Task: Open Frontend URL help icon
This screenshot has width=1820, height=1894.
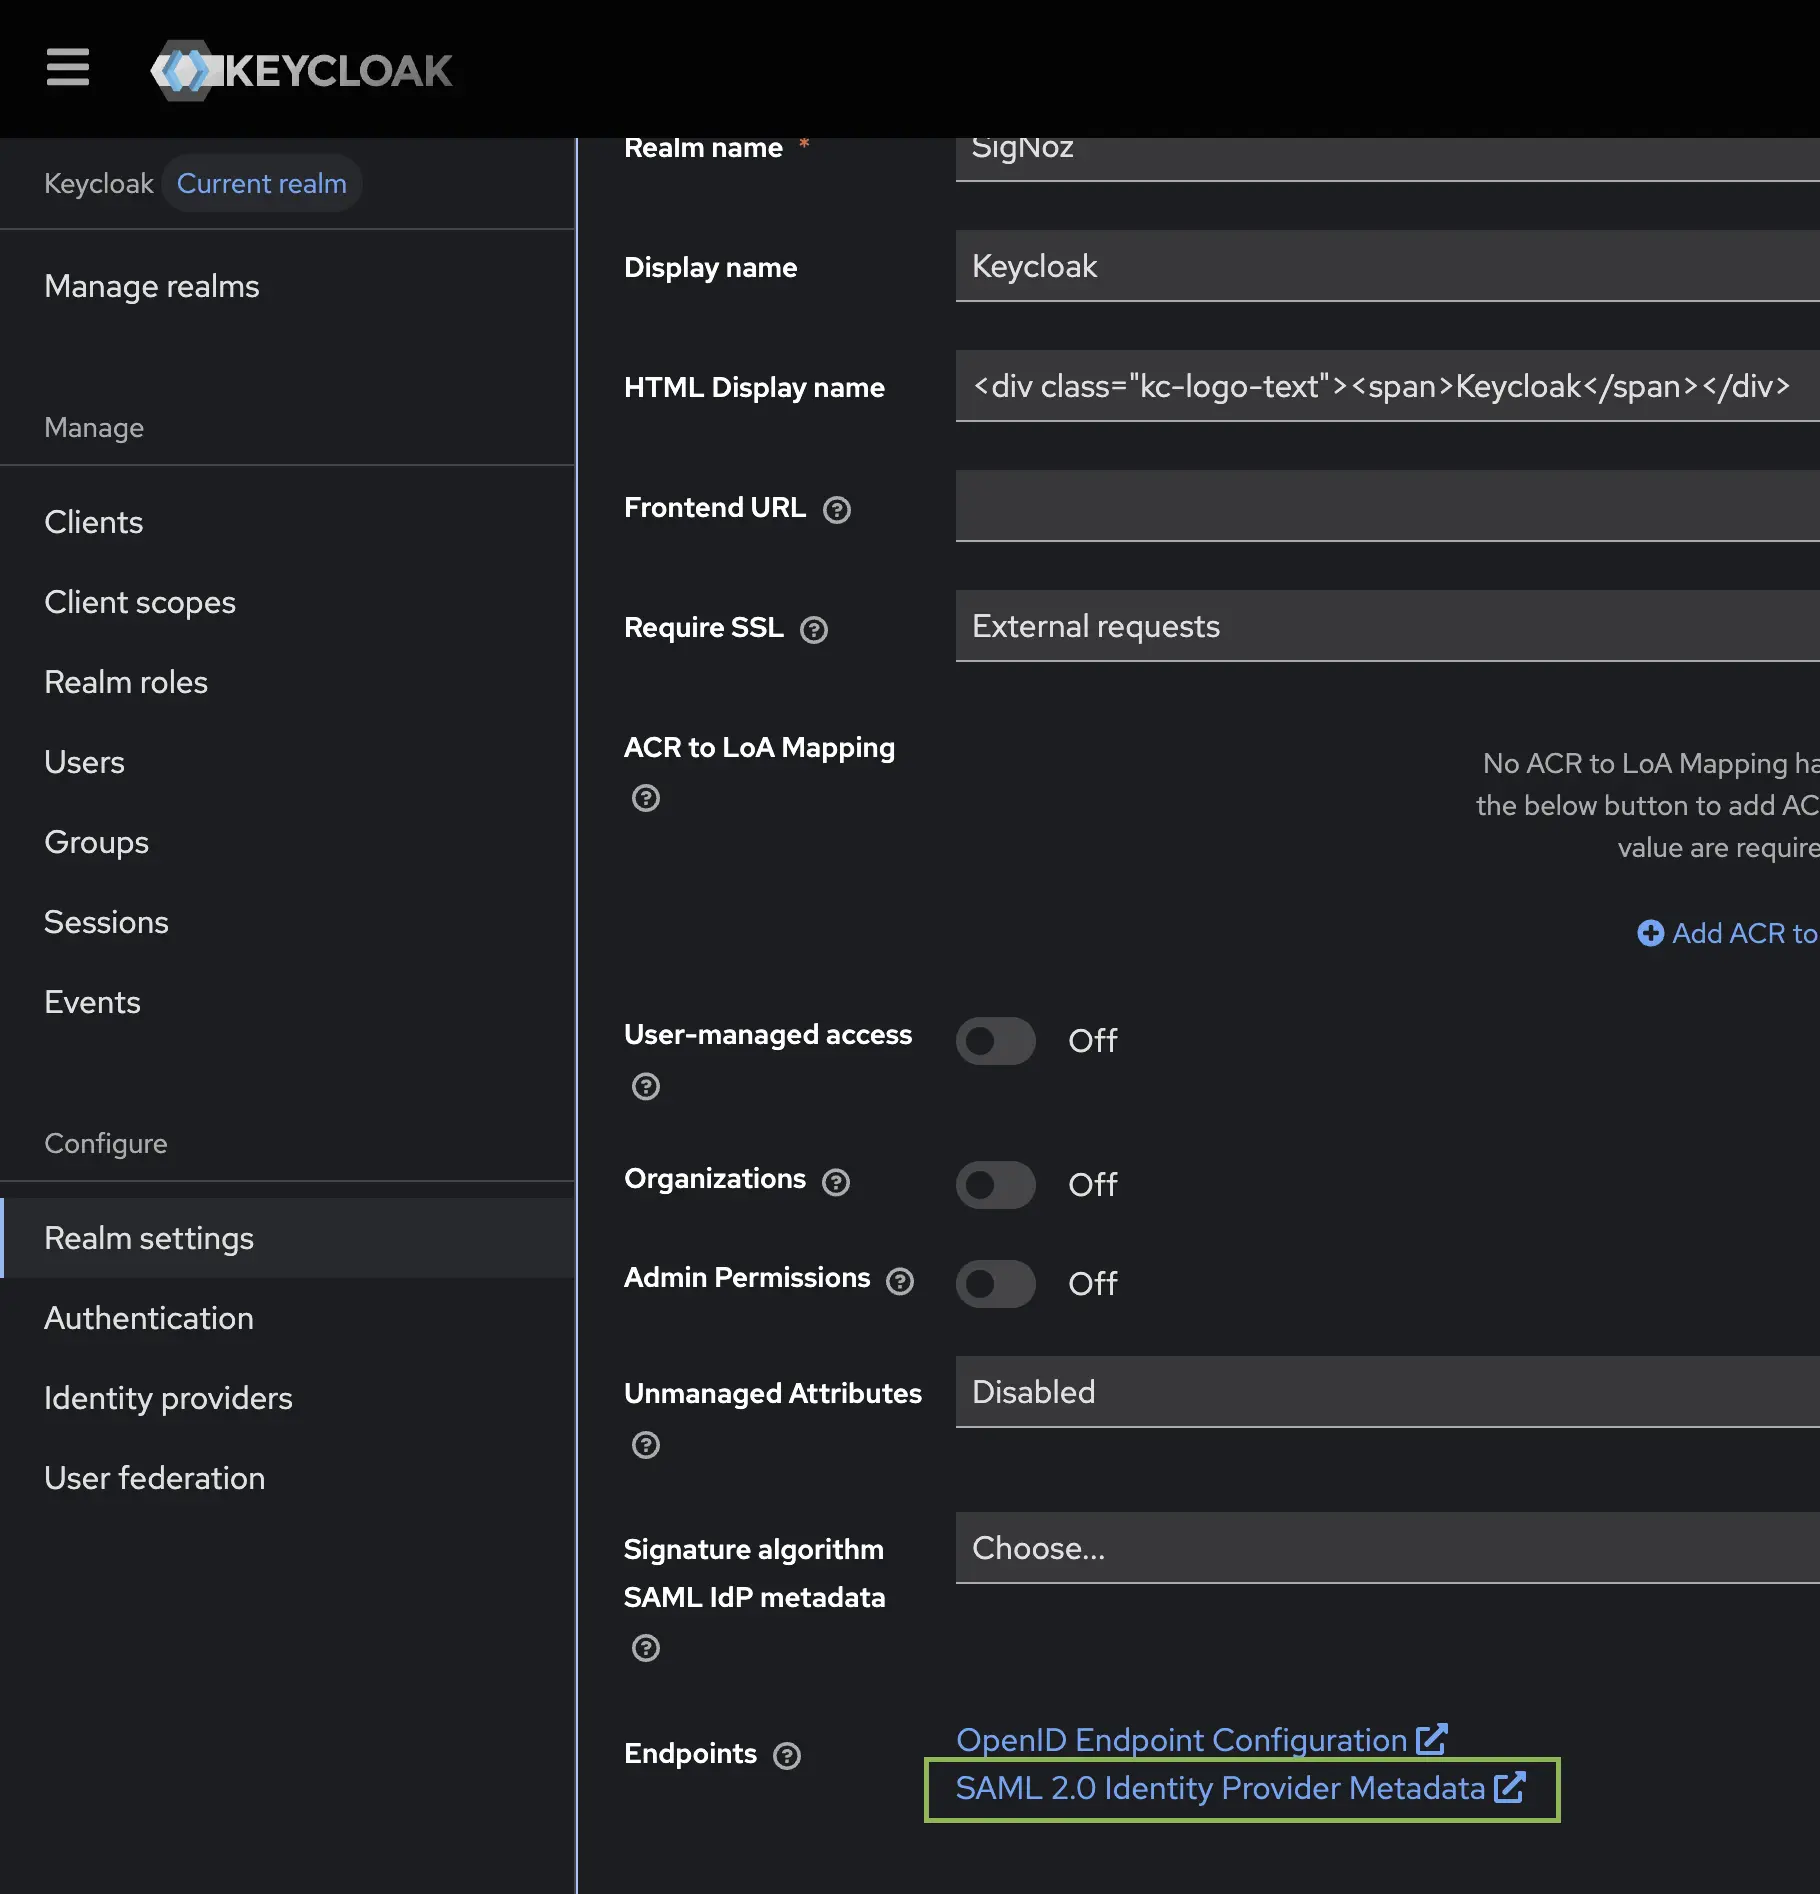Action: click(x=837, y=510)
